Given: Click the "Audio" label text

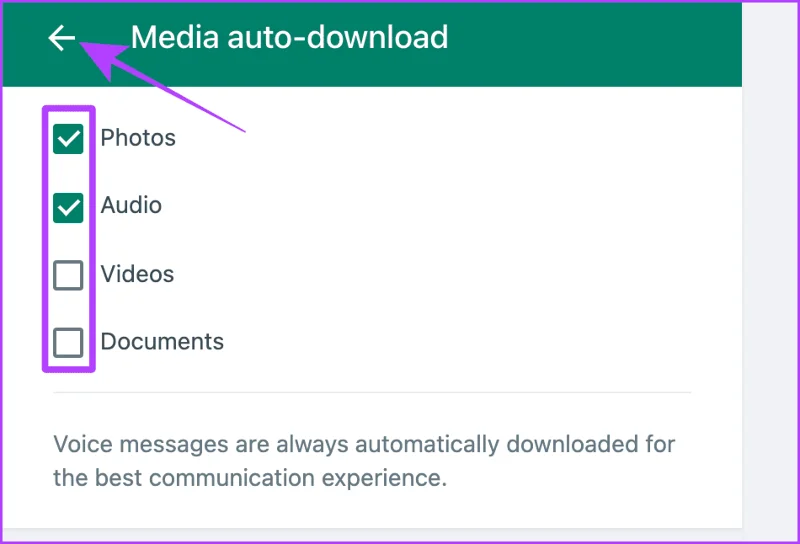Looking at the screenshot, I should point(131,206).
